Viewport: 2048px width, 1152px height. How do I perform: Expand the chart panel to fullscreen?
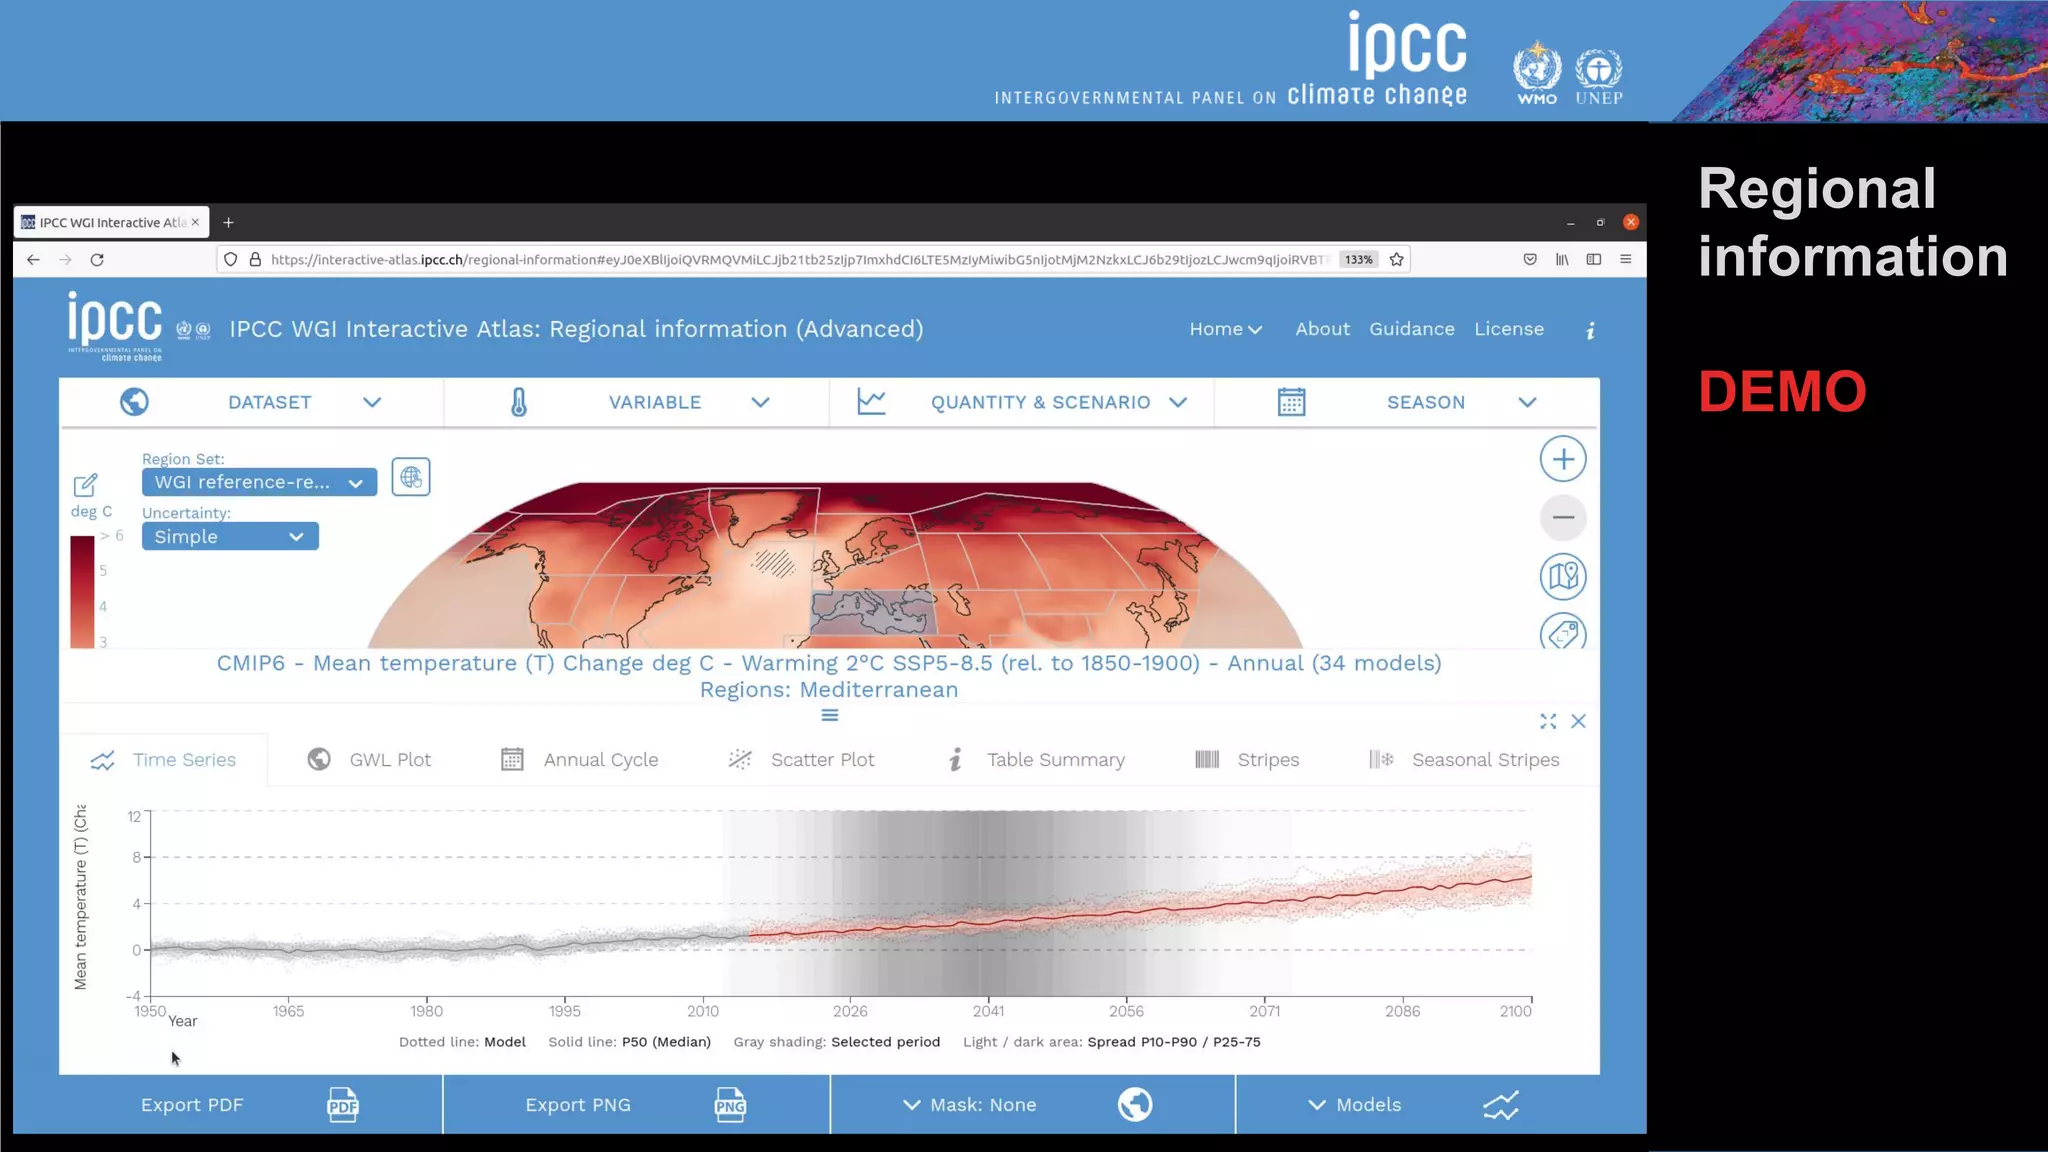tap(1548, 721)
